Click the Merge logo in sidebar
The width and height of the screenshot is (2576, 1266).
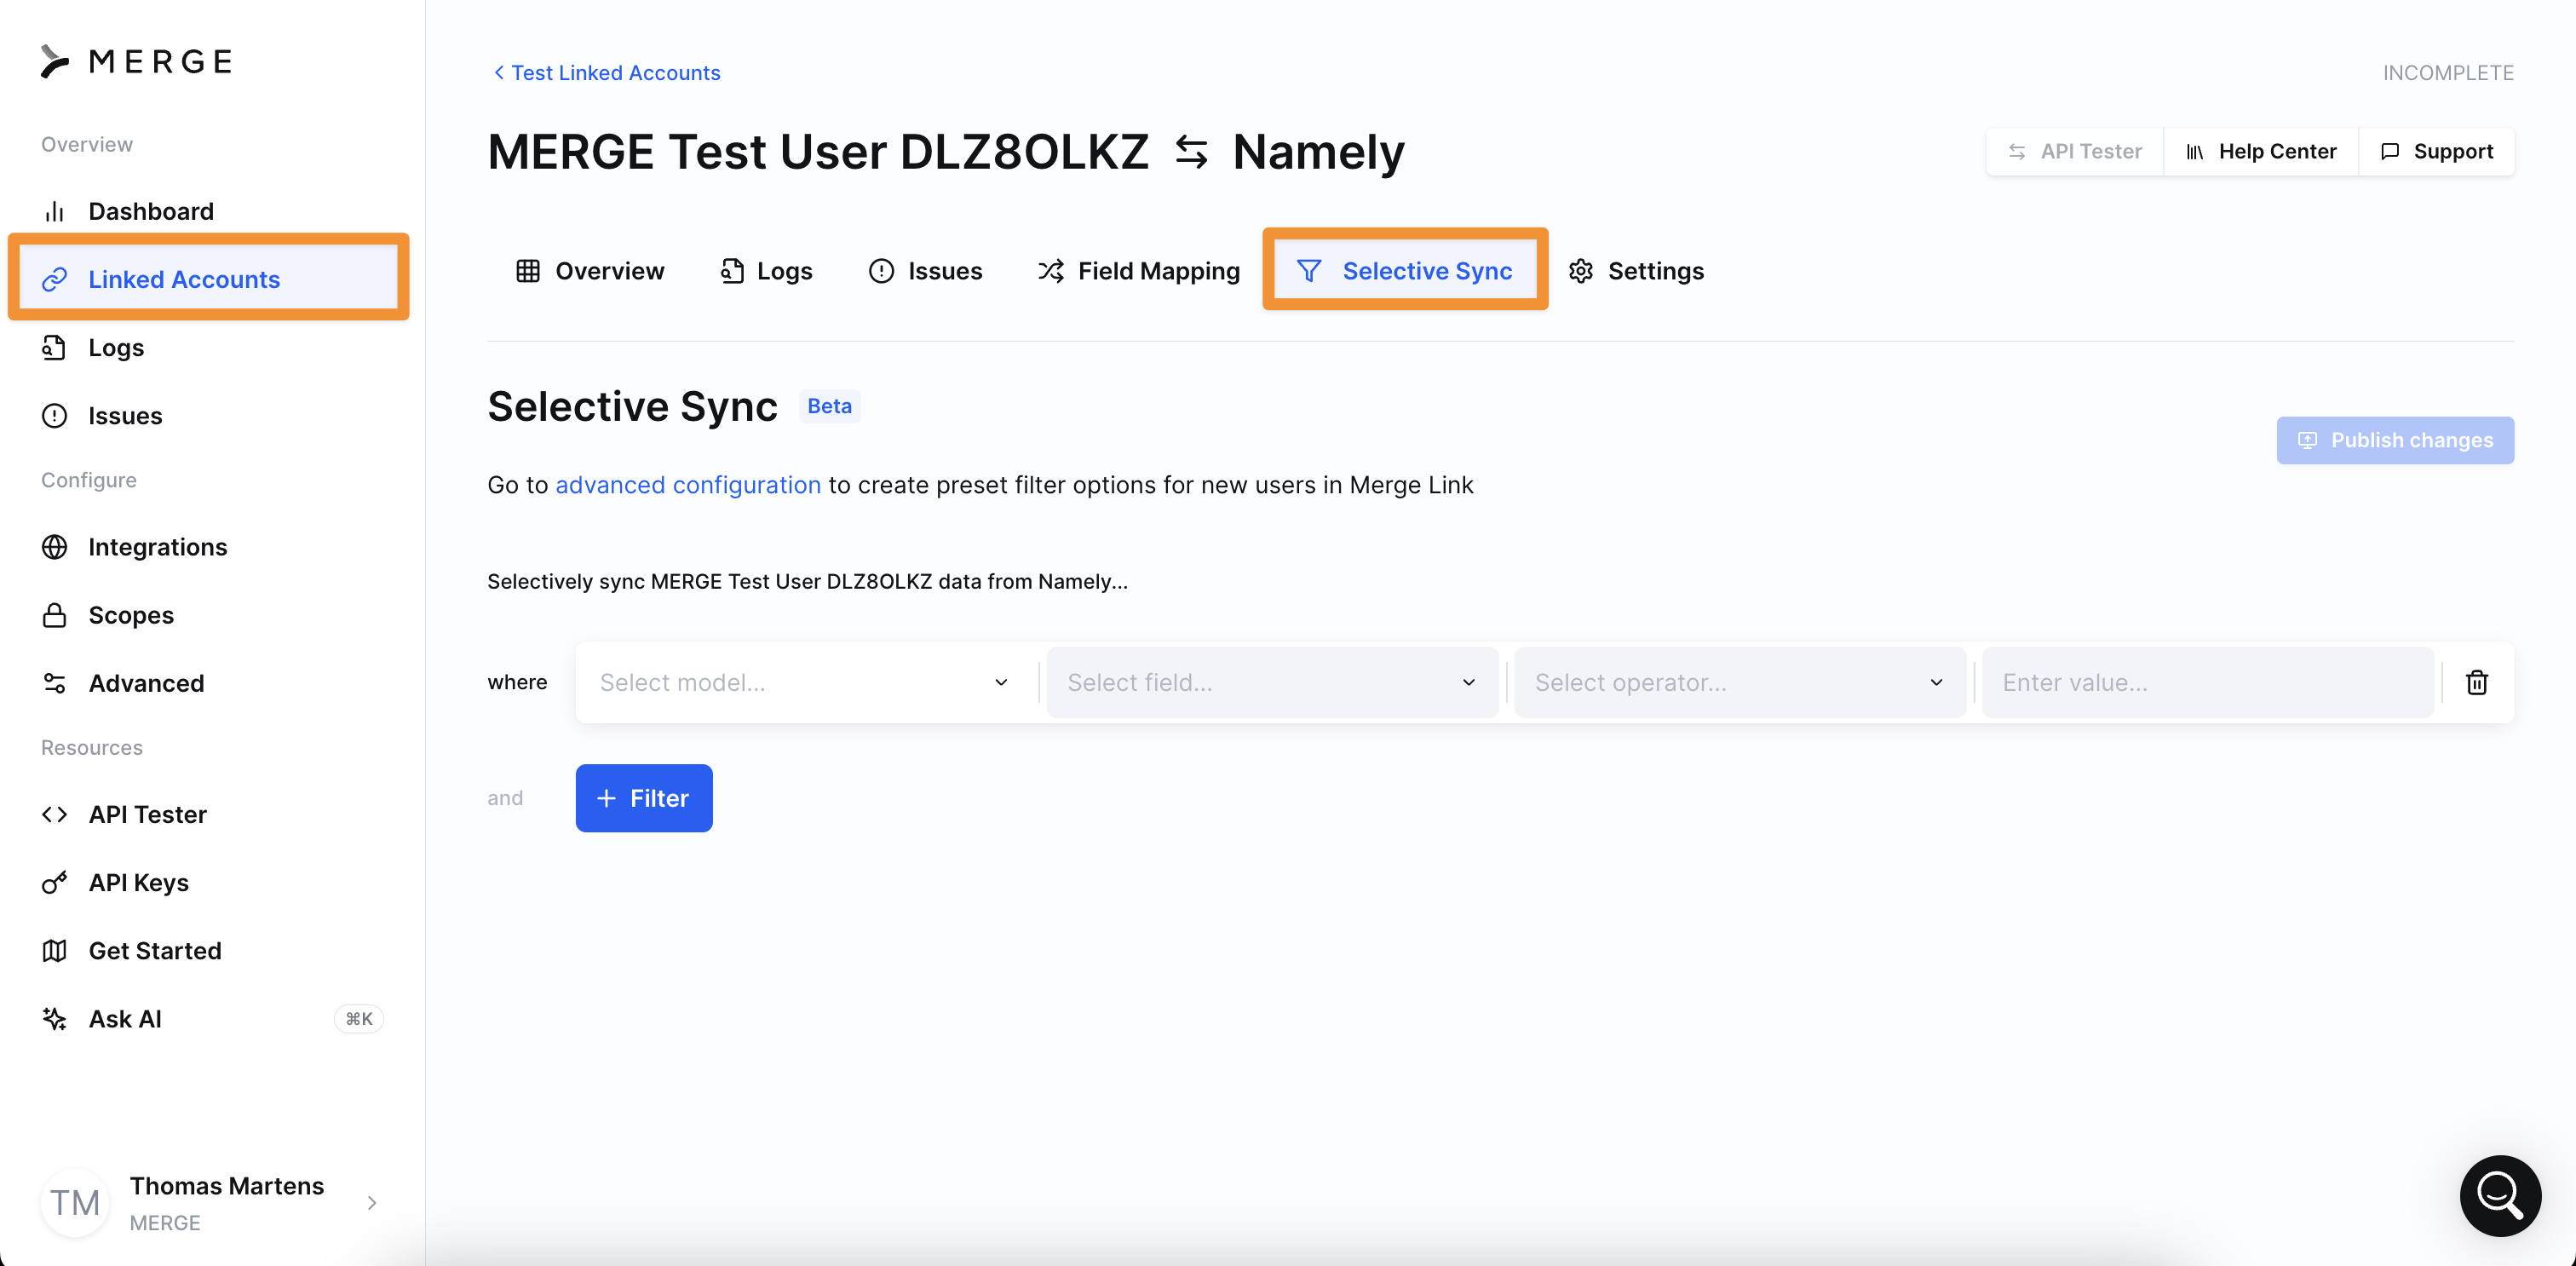137,61
